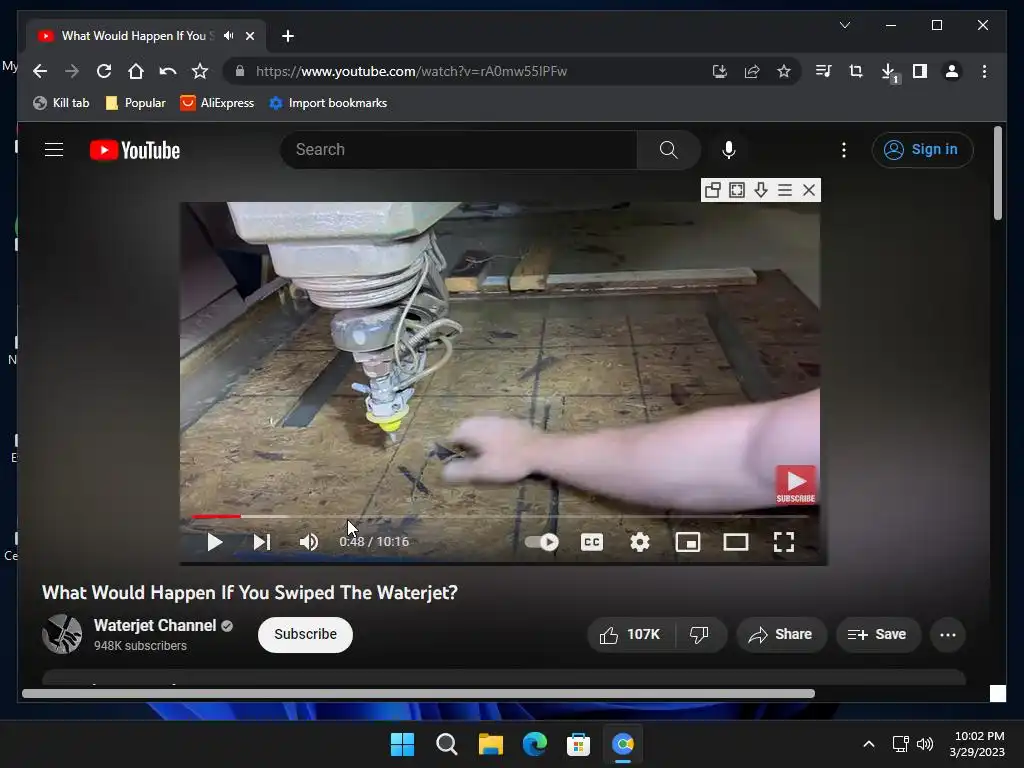The image size is (1024, 768).
Task: Mute the video volume
Action: click(308, 542)
